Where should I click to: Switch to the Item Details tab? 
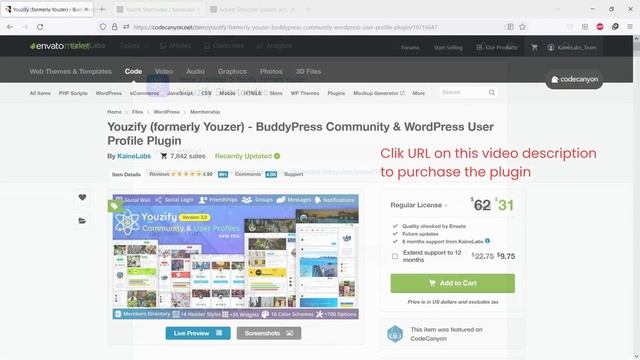coord(126,174)
